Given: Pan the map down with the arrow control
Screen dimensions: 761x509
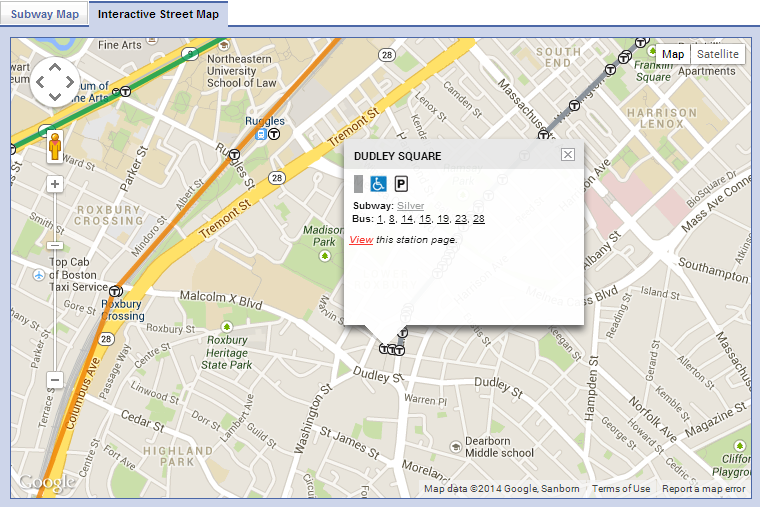Looking at the screenshot, I should tap(55, 97).
